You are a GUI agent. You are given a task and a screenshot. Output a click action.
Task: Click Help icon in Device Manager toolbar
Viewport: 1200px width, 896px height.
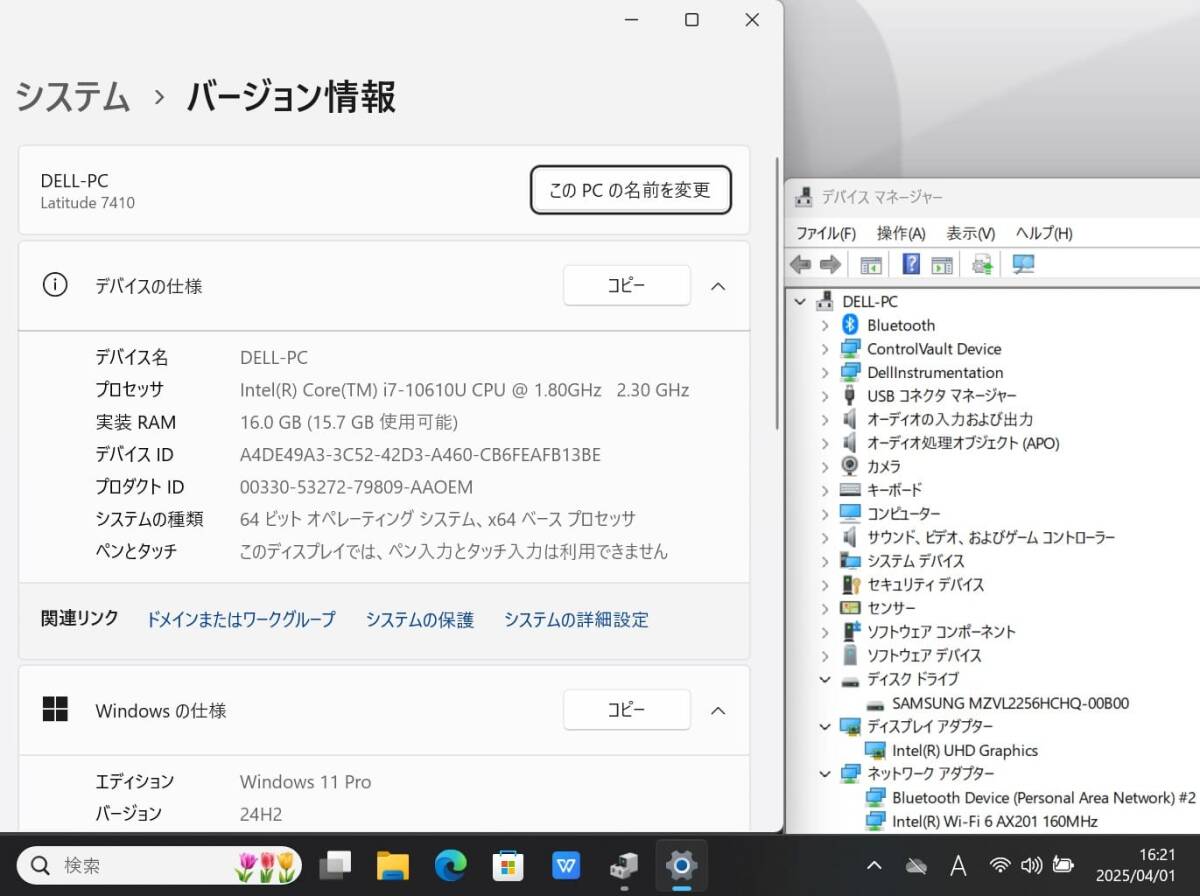tap(911, 264)
